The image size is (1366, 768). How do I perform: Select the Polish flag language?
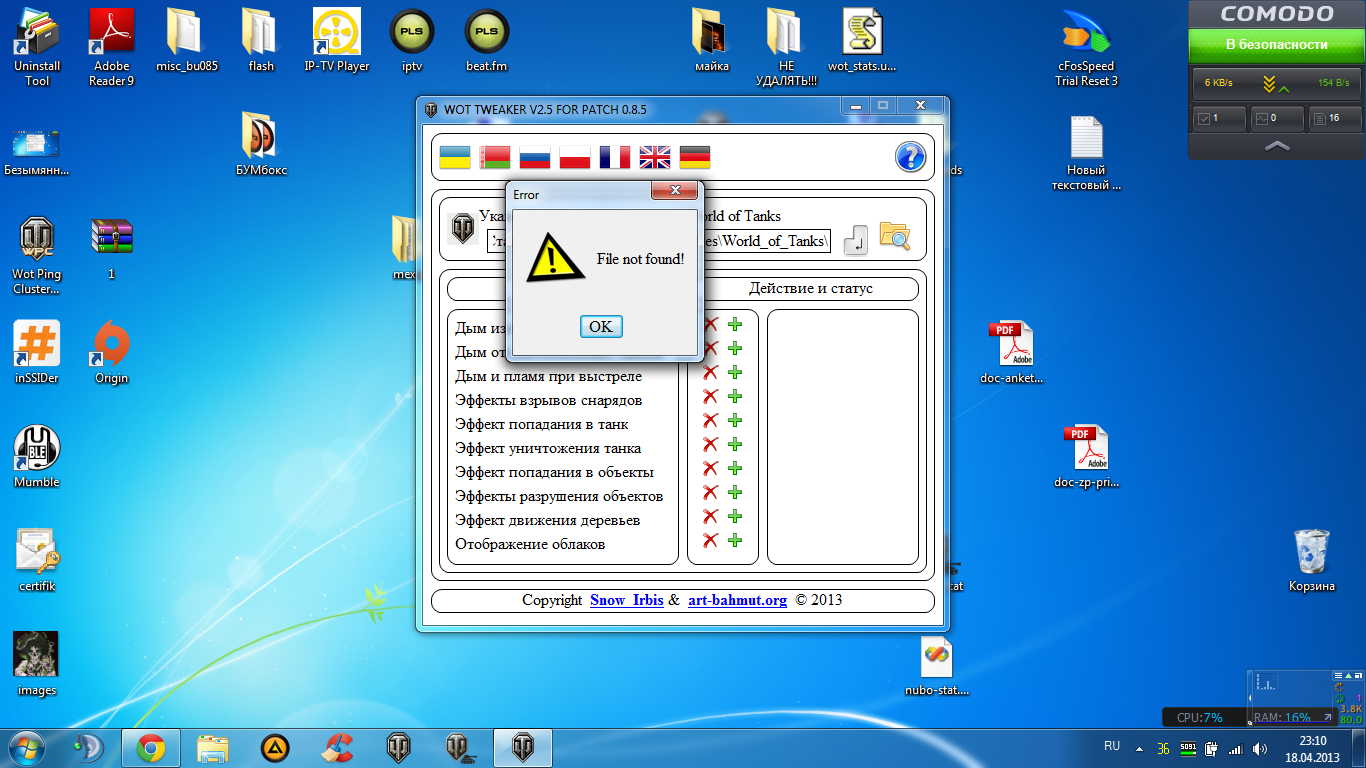pos(575,157)
